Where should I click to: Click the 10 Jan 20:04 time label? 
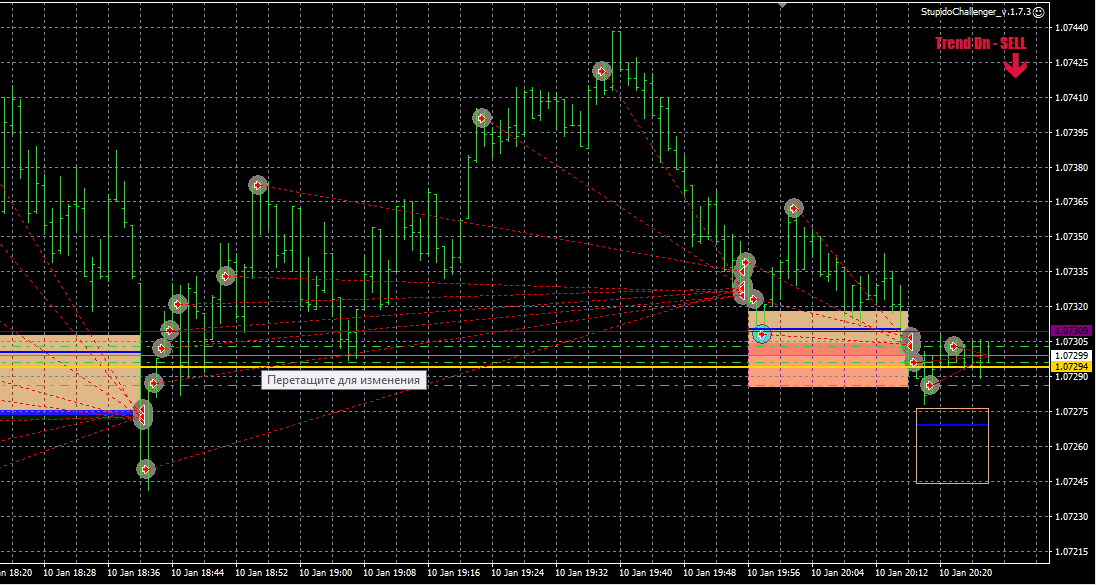[839, 572]
